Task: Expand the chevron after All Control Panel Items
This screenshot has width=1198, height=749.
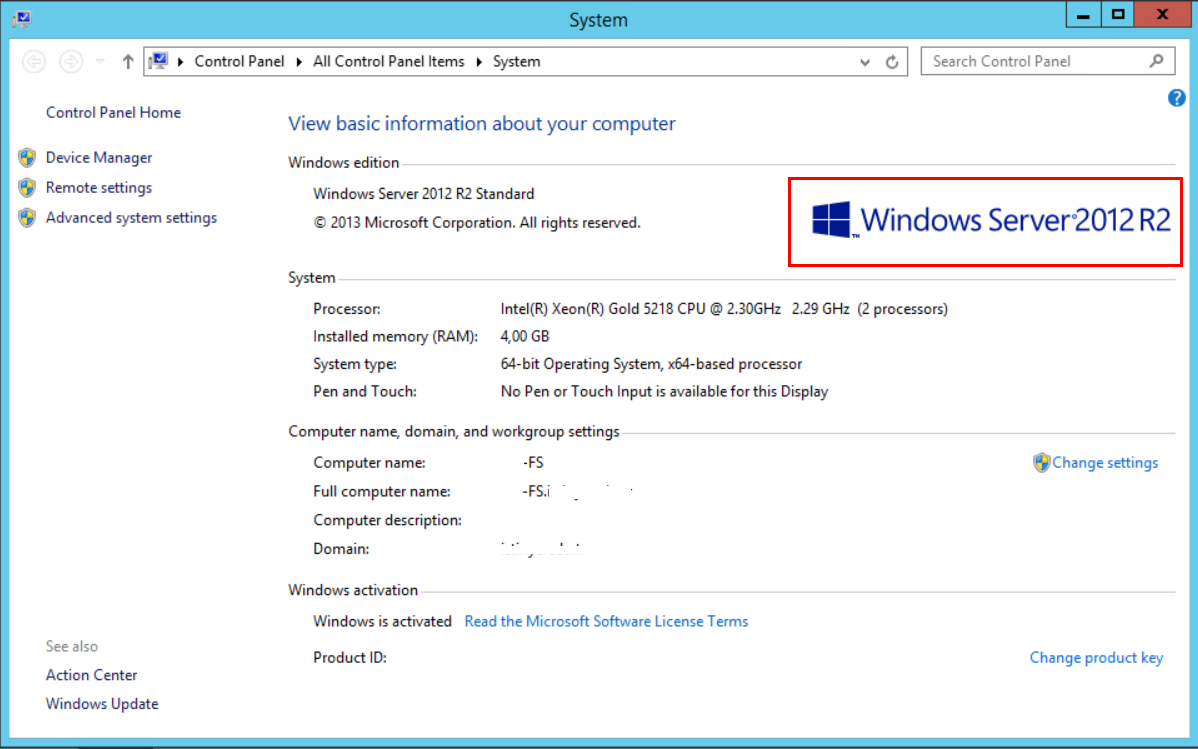Action: 479,61
